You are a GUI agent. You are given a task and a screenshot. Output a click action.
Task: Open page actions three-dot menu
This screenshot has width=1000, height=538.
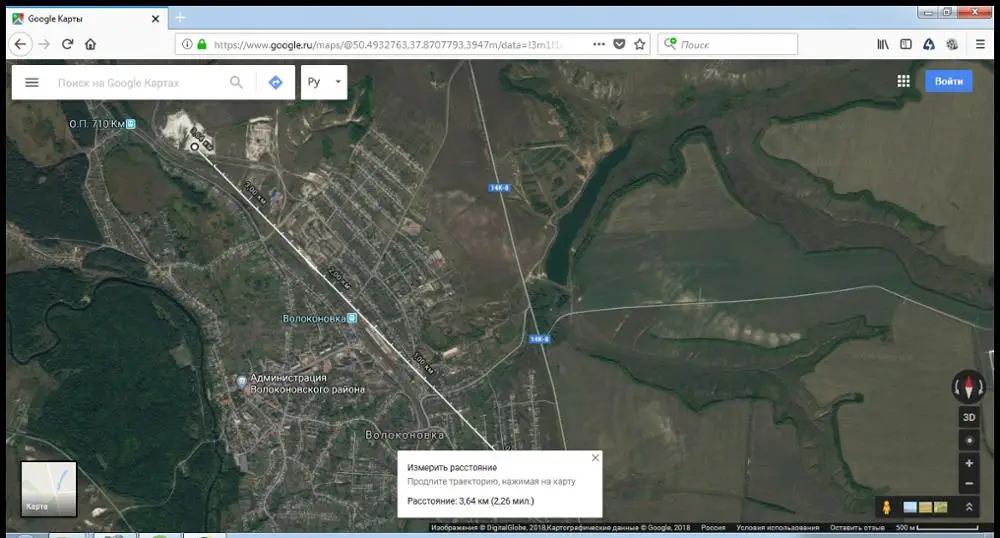pos(599,44)
